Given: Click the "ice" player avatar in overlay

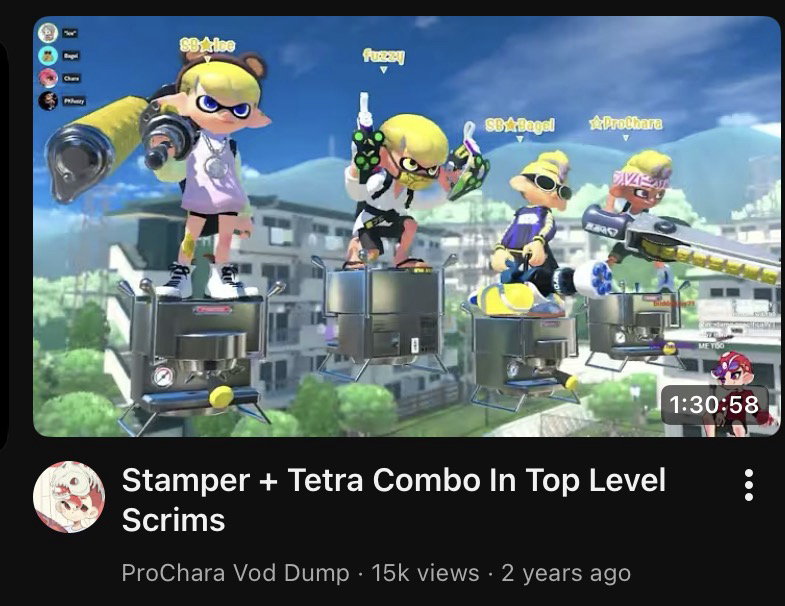Looking at the screenshot, I should point(48,33).
